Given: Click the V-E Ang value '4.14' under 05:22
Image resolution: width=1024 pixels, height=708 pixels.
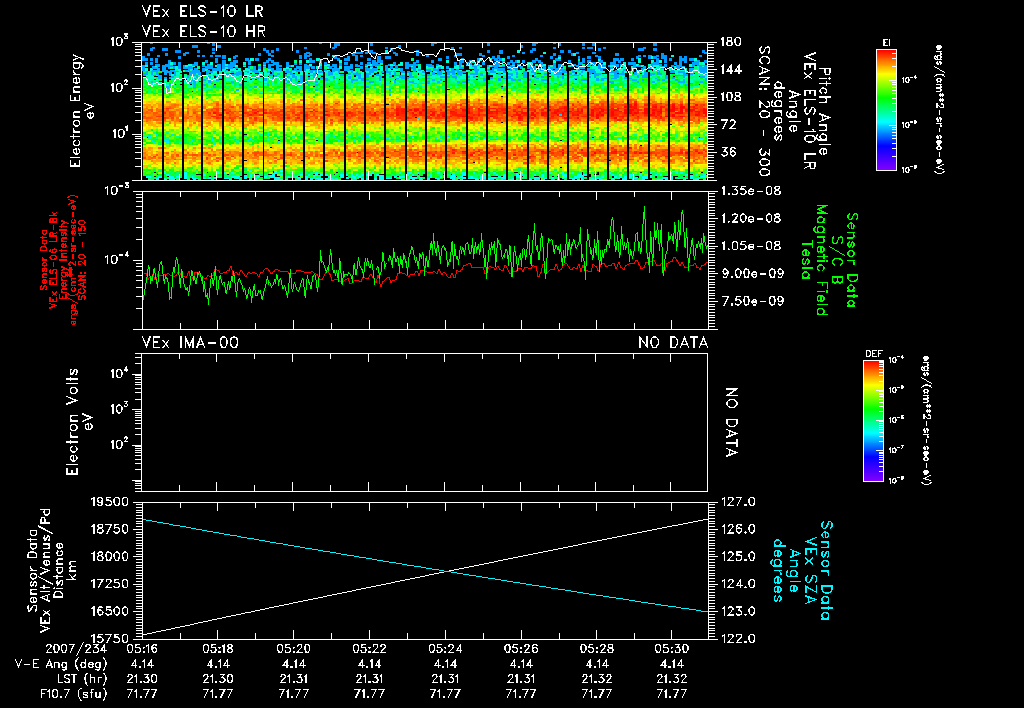Looking at the screenshot, I should pyautogui.click(x=370, y=664).
